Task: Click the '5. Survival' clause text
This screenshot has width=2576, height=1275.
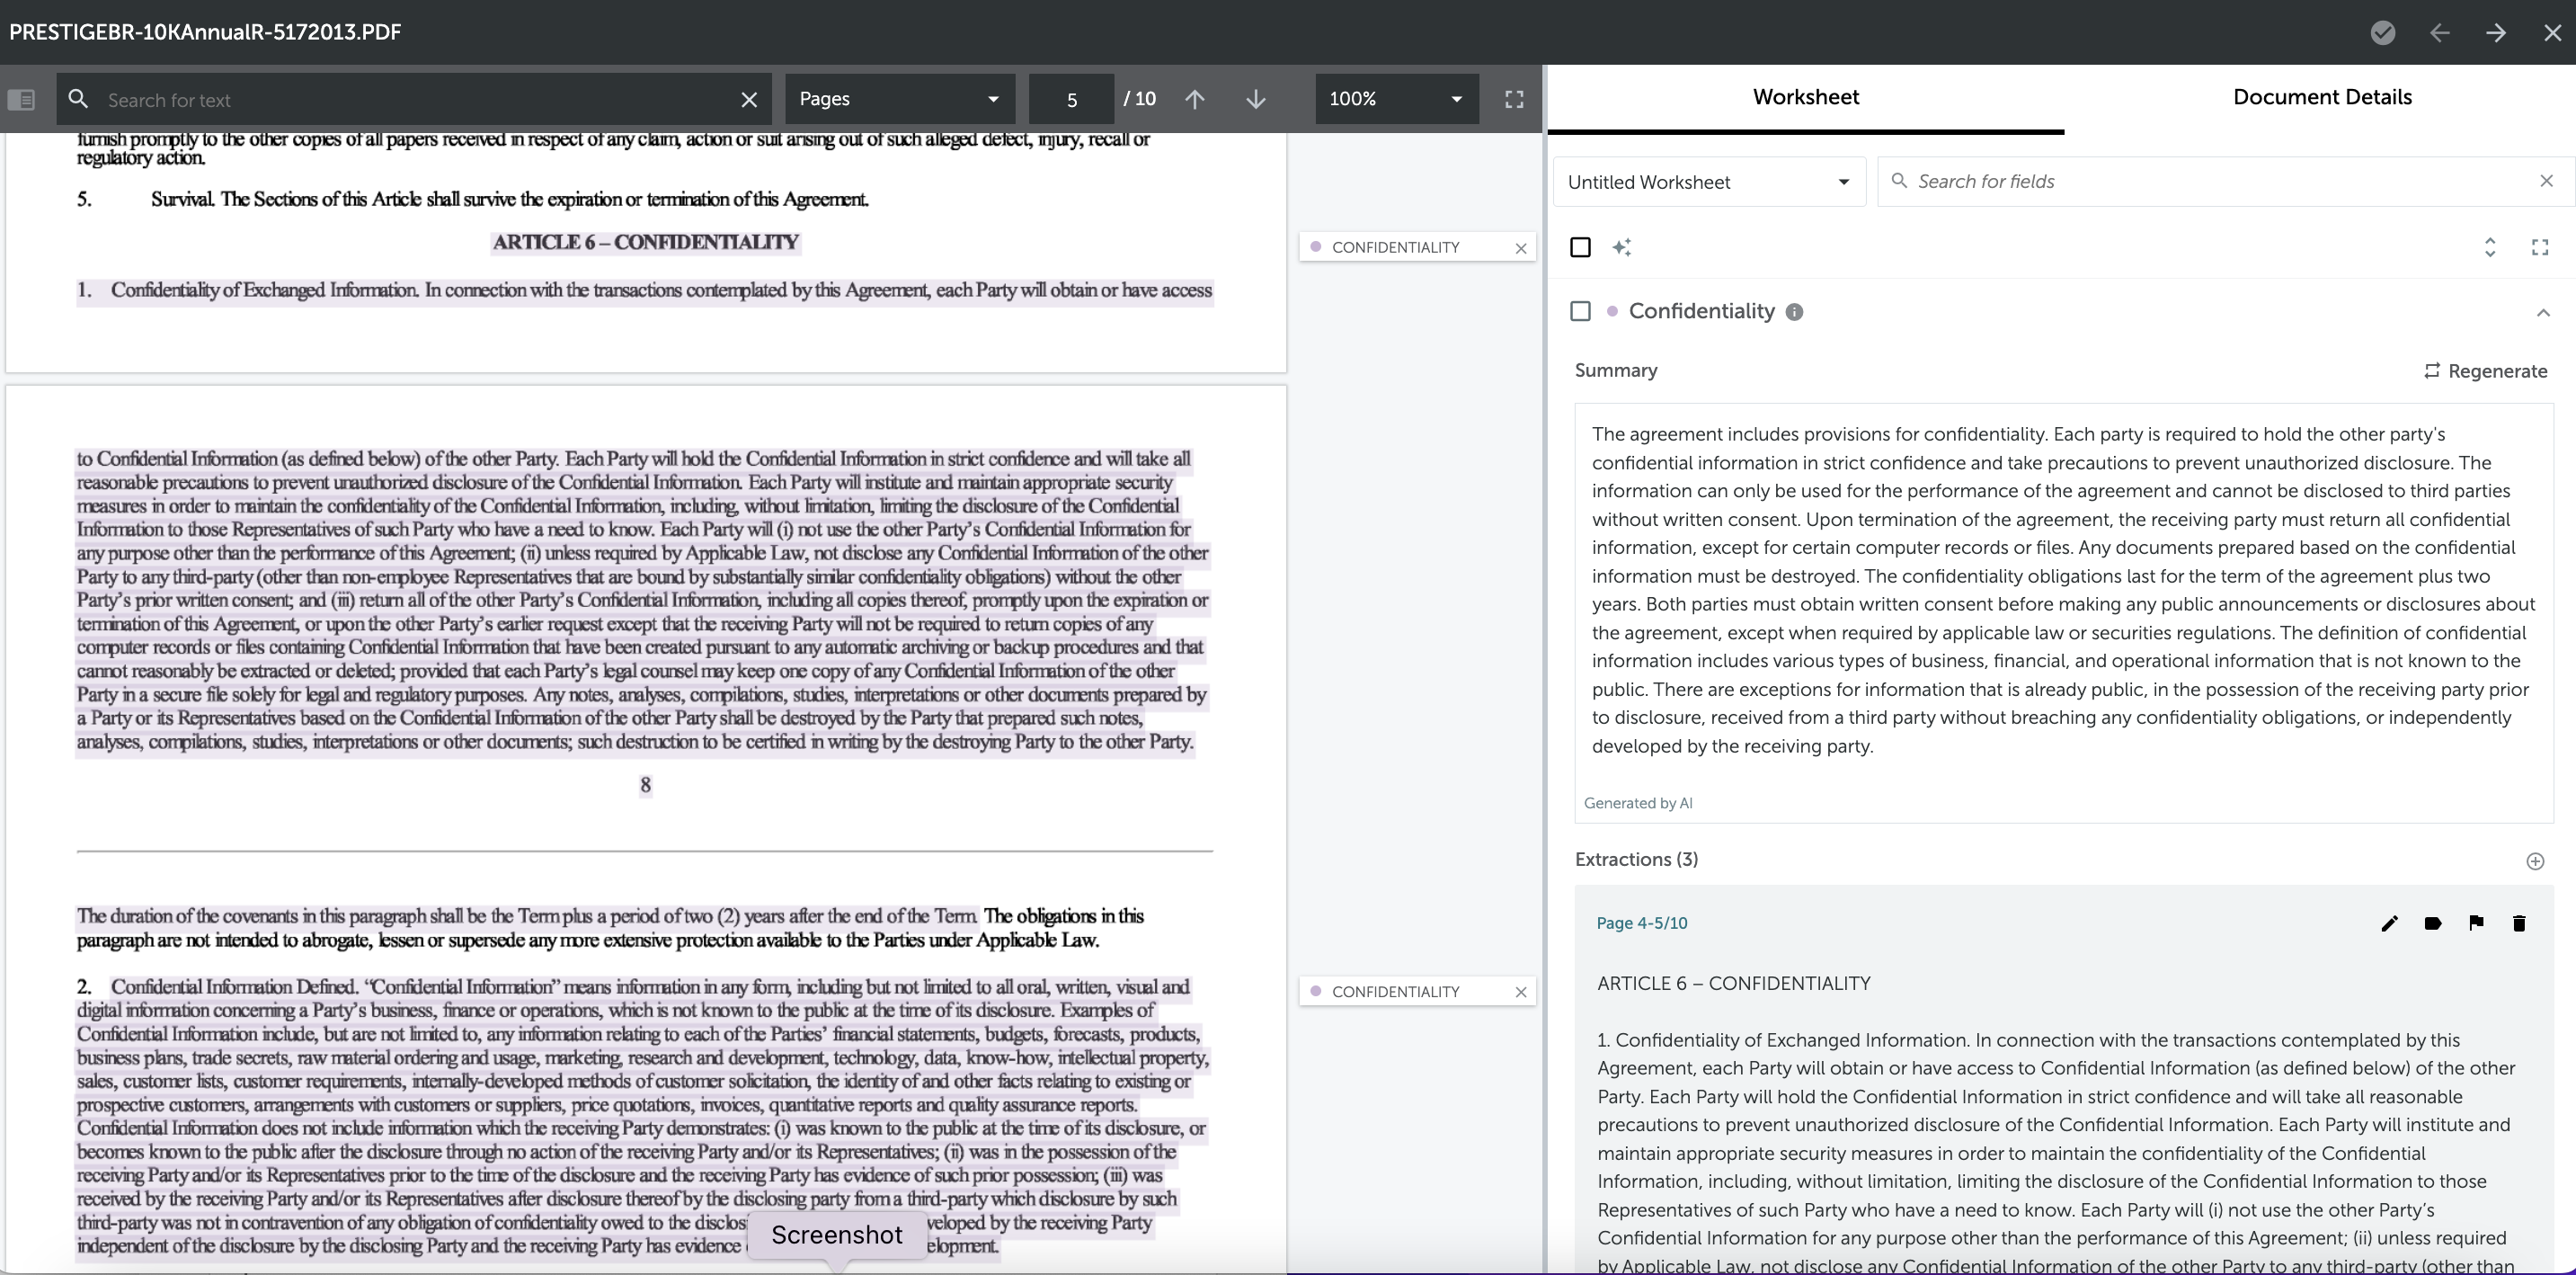Action: [473, 199]
